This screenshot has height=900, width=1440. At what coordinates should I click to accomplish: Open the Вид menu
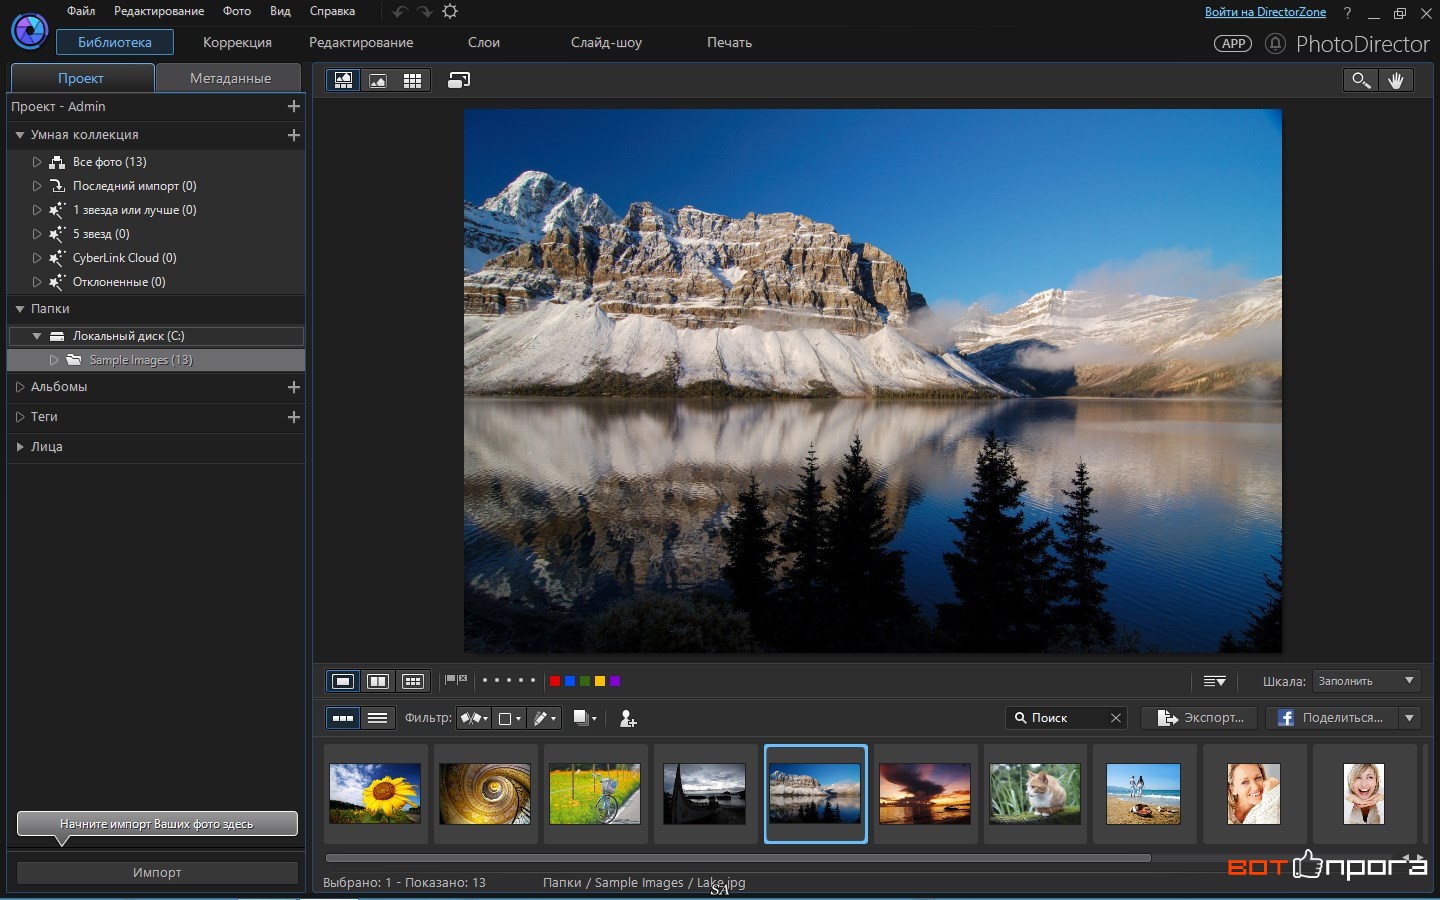(x=280, y=11)
